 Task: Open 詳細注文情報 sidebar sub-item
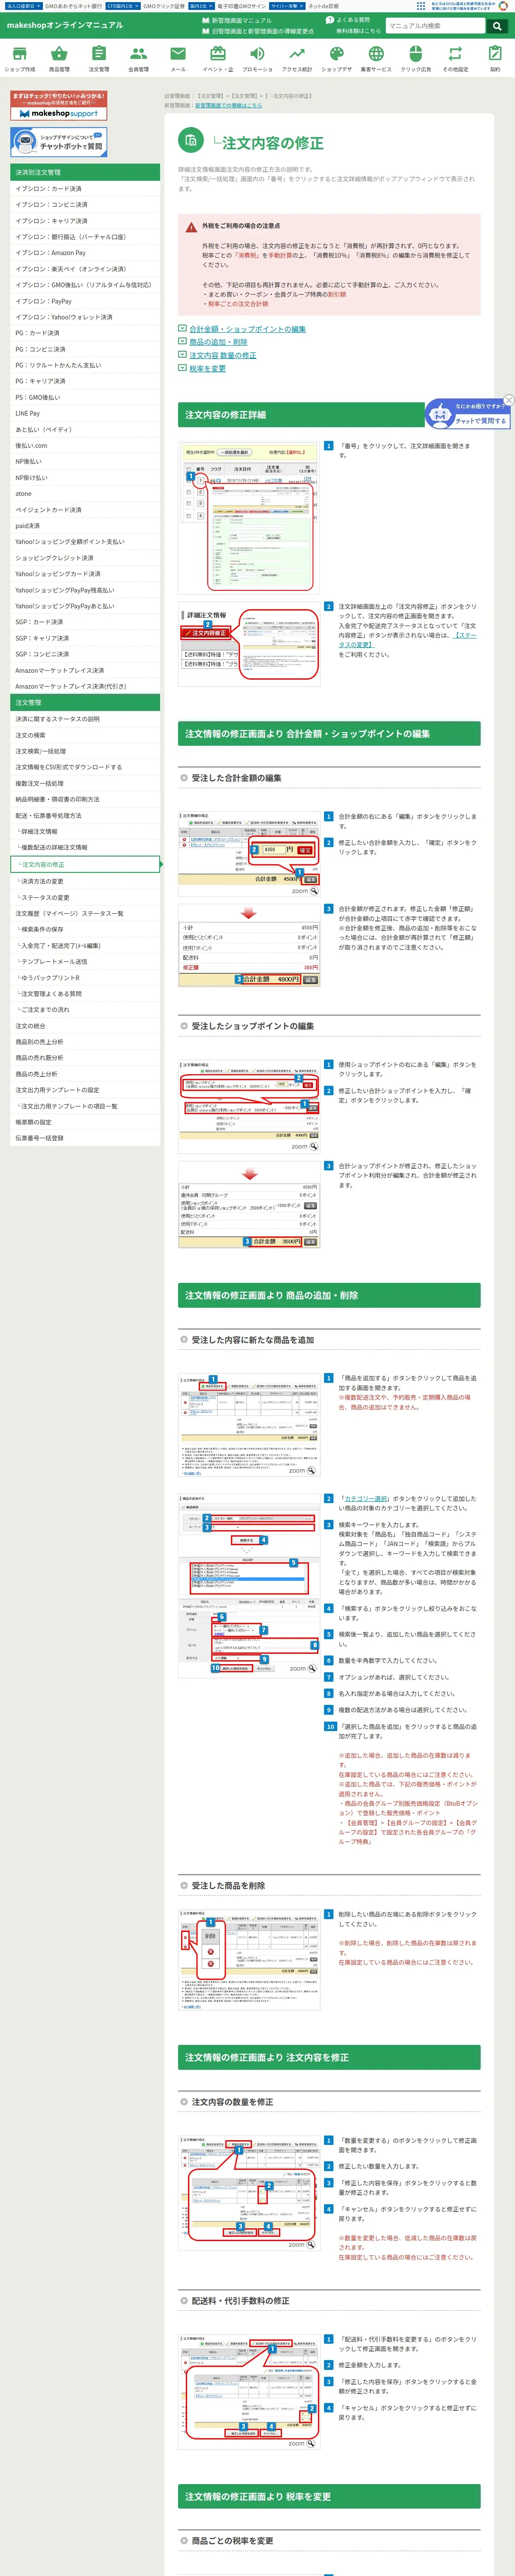[x=84, y=831]
